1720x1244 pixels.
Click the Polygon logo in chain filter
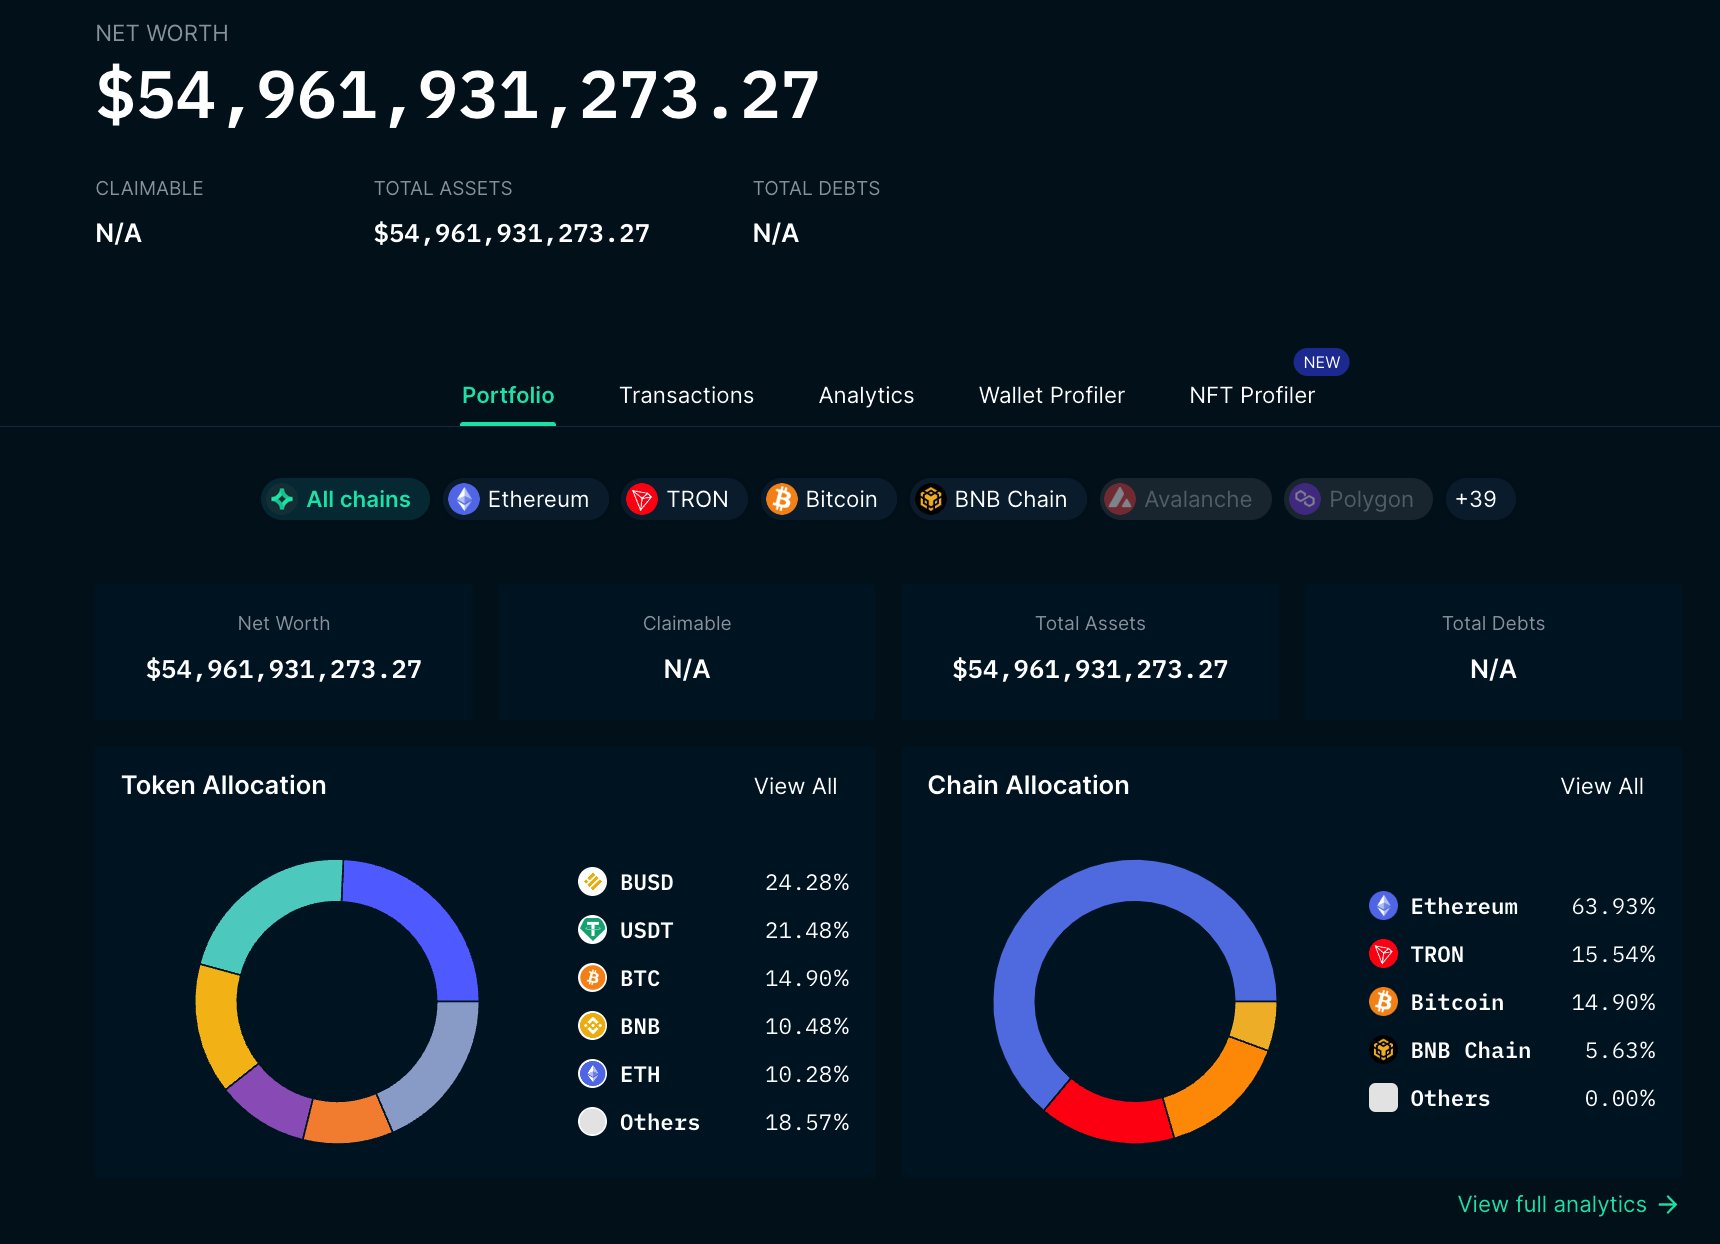tap(1305, 499)
